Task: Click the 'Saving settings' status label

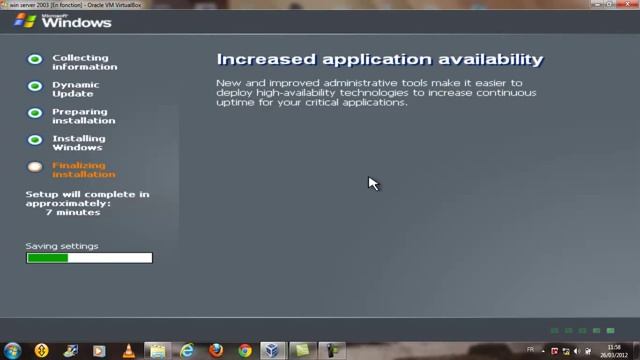Action: (x=62, y=246)
